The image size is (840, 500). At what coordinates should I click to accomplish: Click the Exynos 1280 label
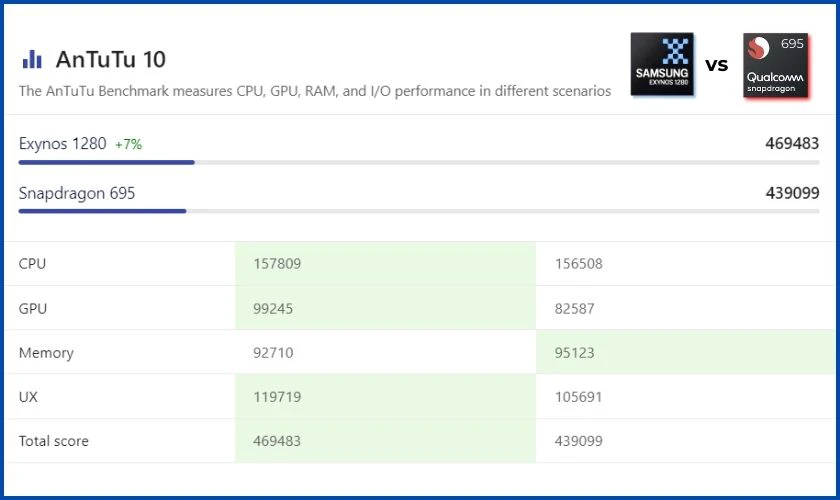[x=63, y=144]
